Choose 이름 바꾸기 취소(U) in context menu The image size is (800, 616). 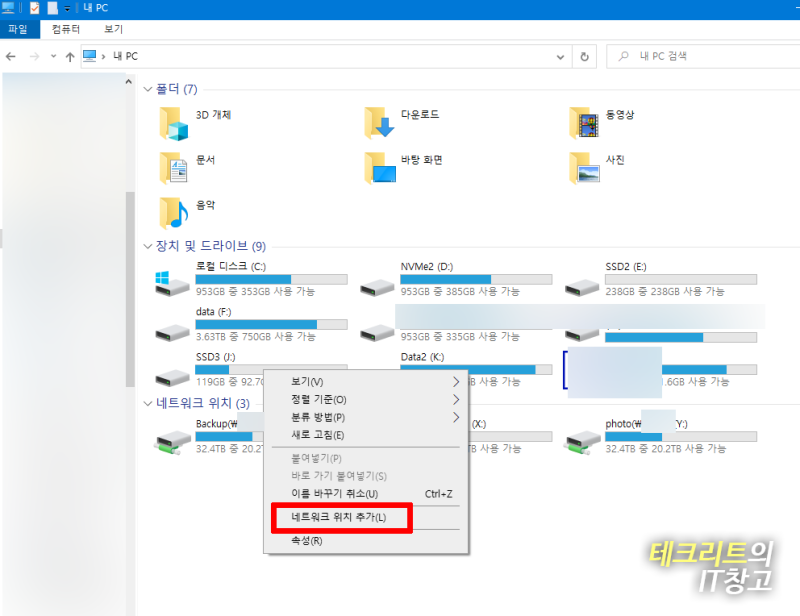(366, 494)
